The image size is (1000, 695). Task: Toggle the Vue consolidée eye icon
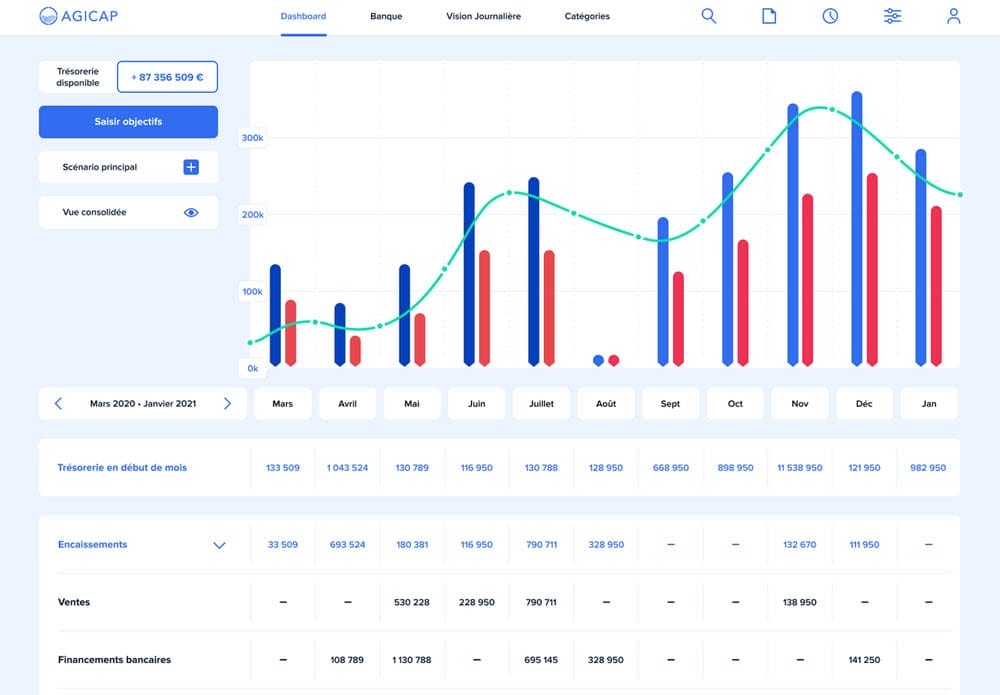click(191, 212)
